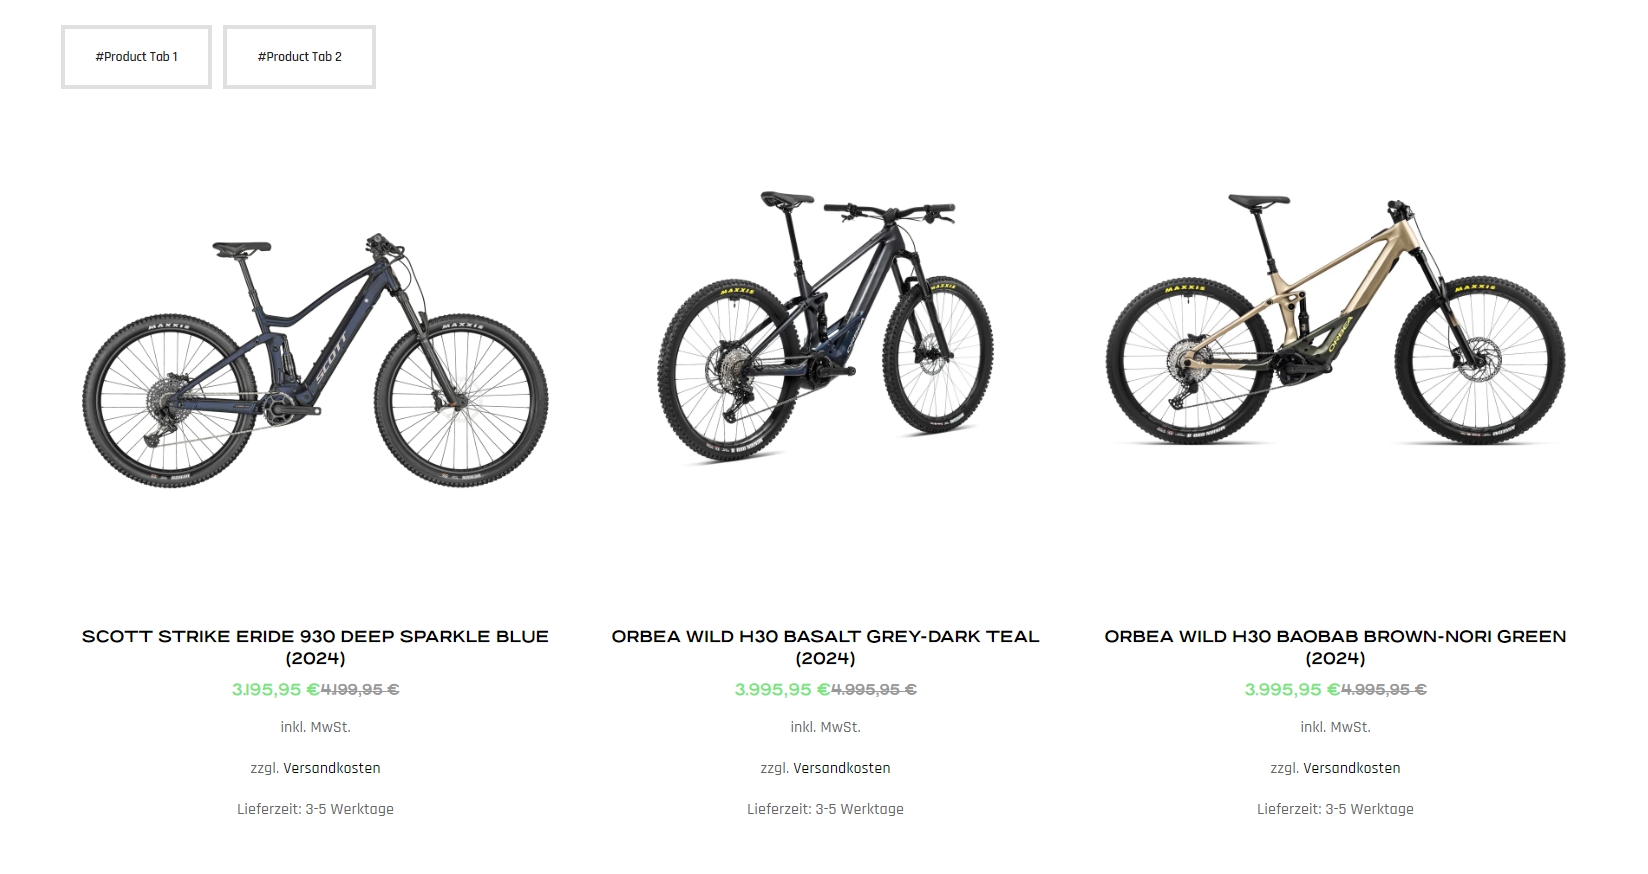The image size is (1648, 874).
Task: Open the Orbea Wild H30 Basalt Grey-Dark Teal title
Action: click(825, 647)
